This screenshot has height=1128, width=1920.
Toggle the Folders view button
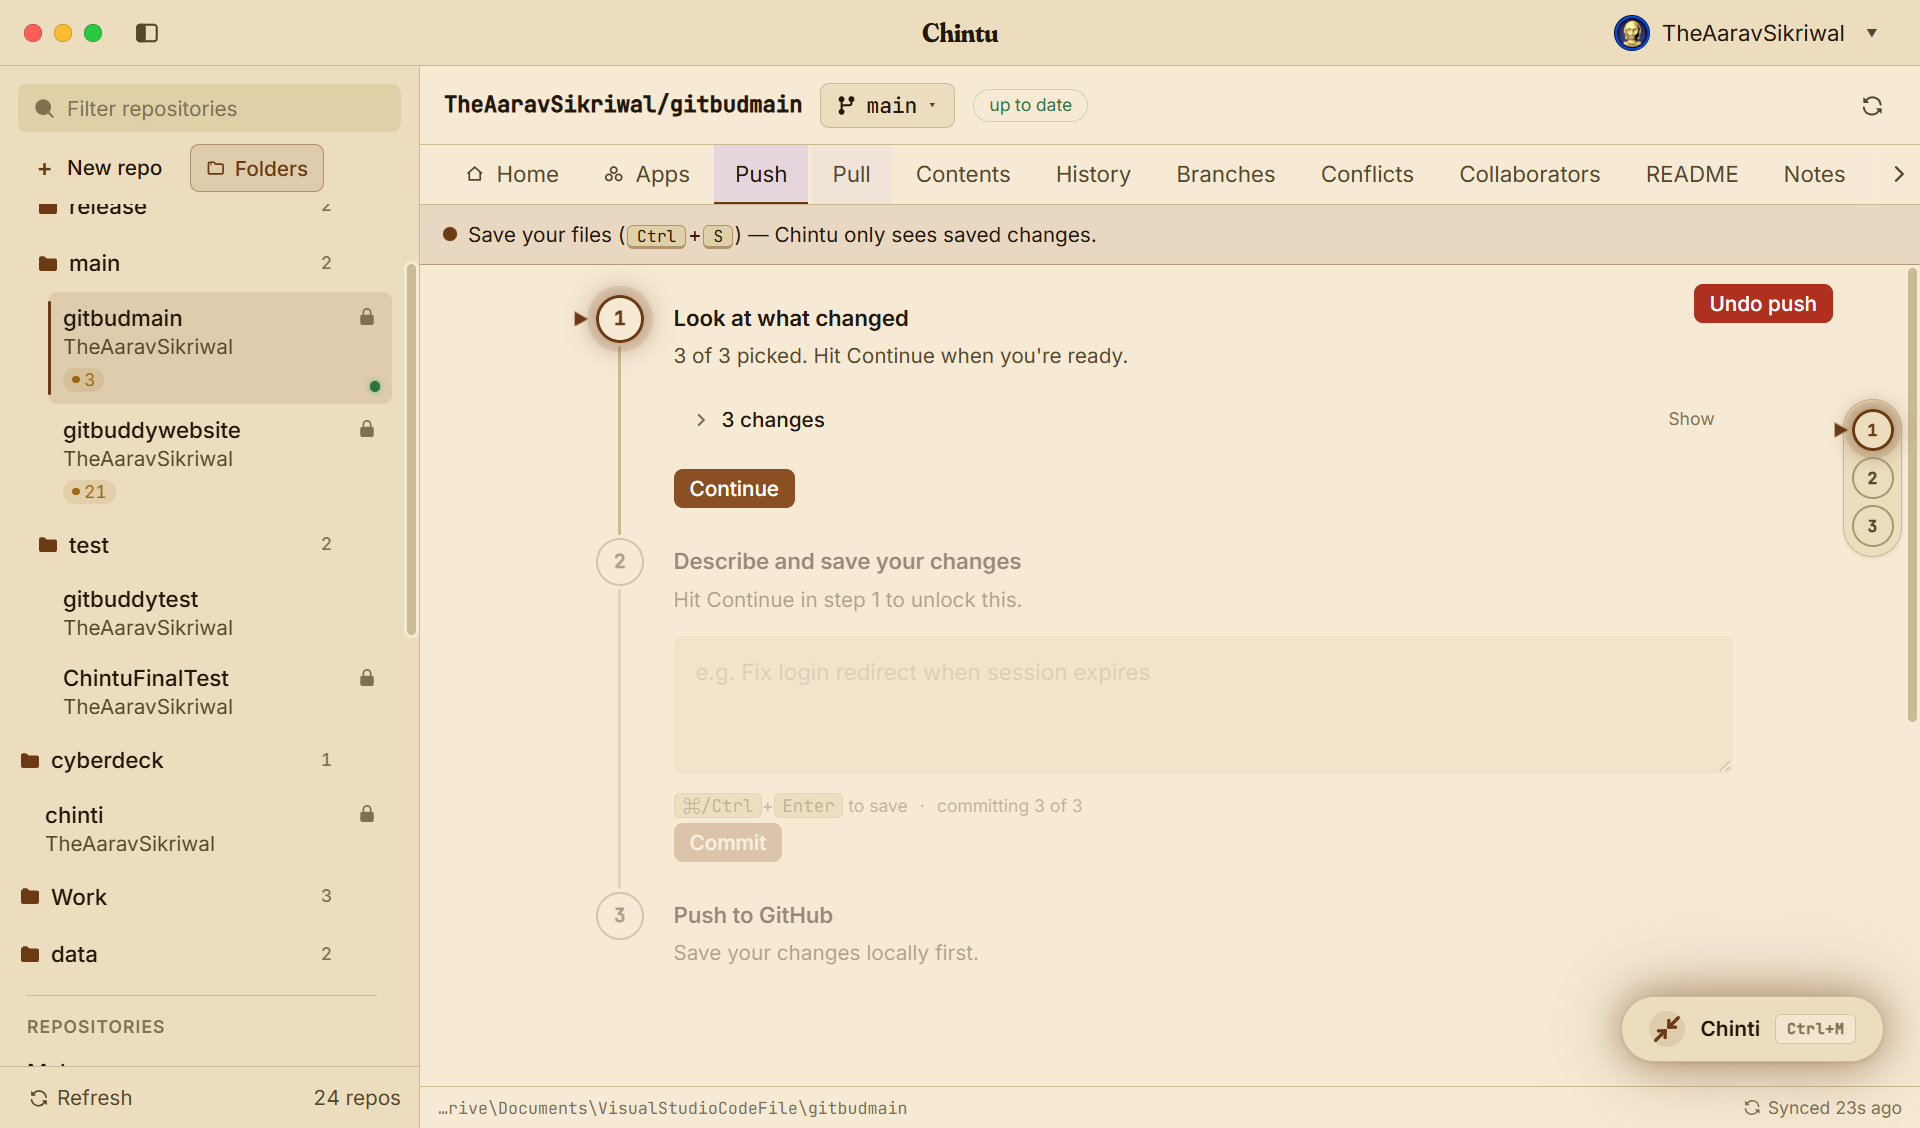click(257, 168)
